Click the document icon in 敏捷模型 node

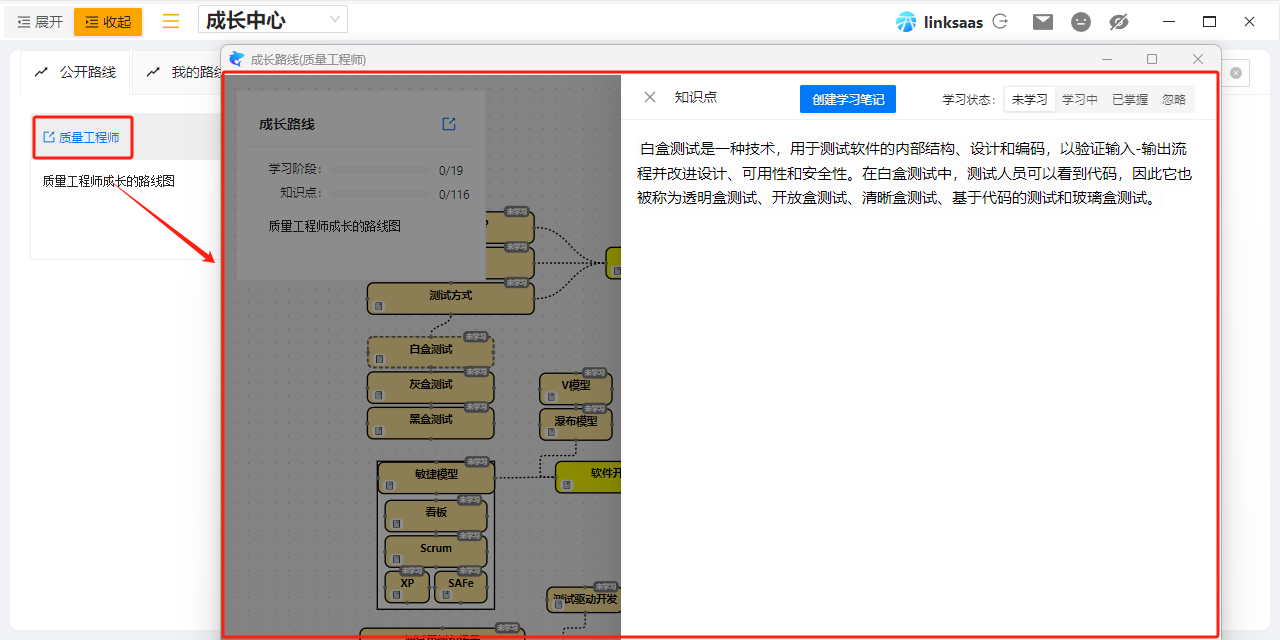pyautogui.click(x=390, y=485)
